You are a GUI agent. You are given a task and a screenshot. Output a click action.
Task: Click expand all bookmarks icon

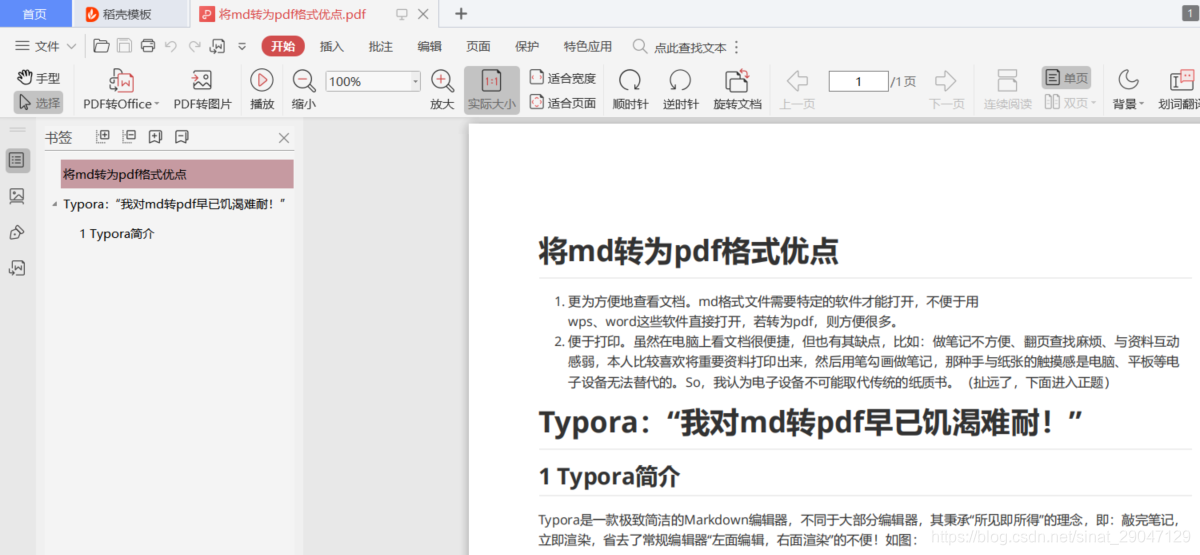tap(102, 137)
